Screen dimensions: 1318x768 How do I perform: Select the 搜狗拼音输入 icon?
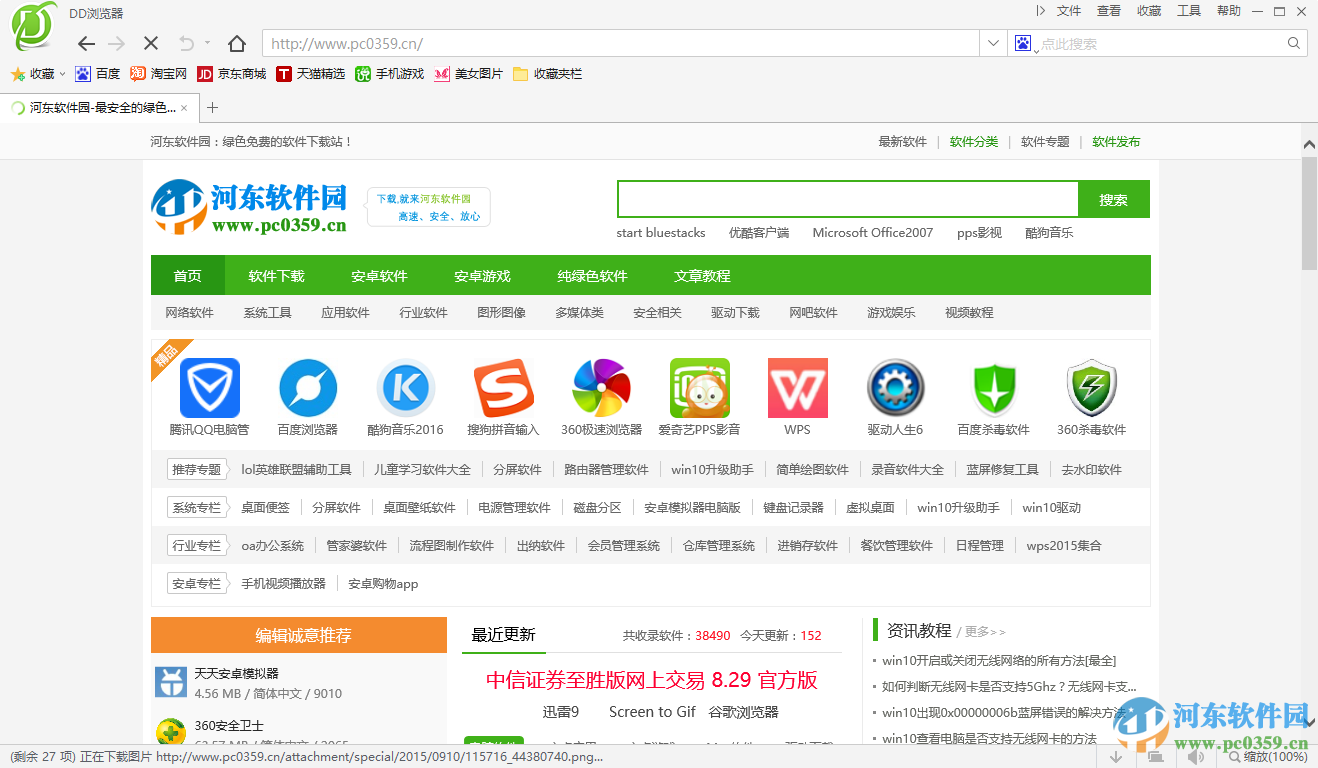coord(503,388)
